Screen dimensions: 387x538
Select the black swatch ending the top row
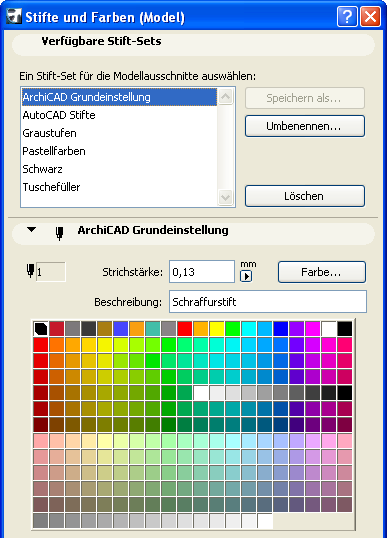click(345, 329)
